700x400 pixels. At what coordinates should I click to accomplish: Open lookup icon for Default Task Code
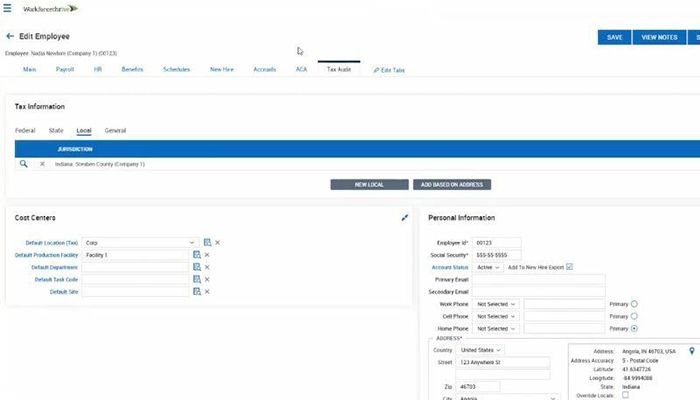(197, 279)
